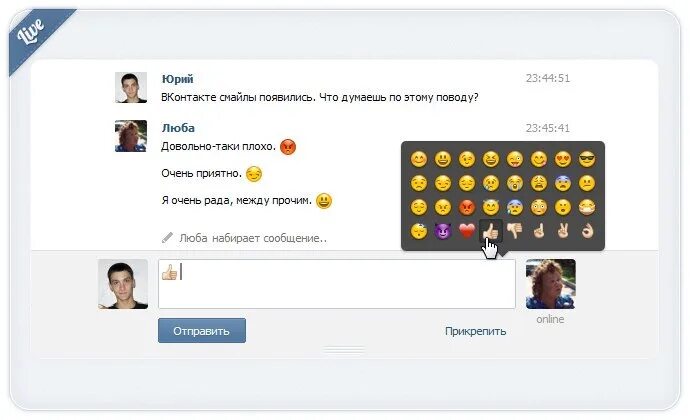Choose the victory hand emoji
This screenshot has height=420, width=690.
563,230
